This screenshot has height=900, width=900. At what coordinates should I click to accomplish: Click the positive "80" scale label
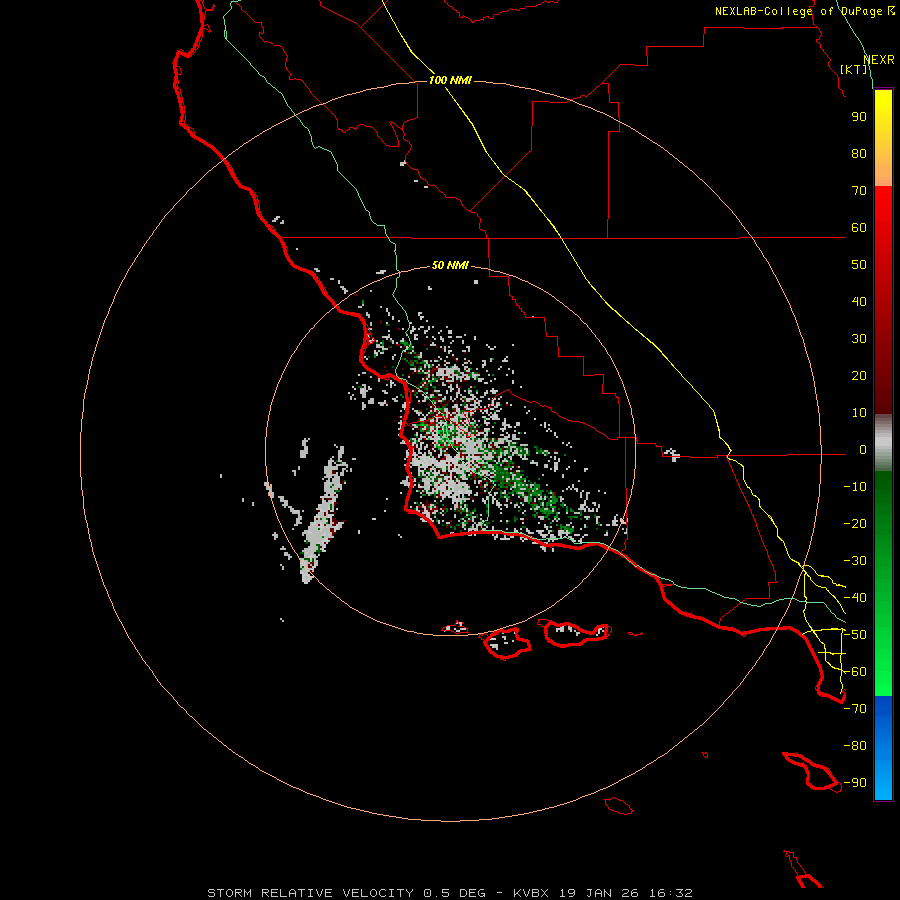tap(859, 154)
